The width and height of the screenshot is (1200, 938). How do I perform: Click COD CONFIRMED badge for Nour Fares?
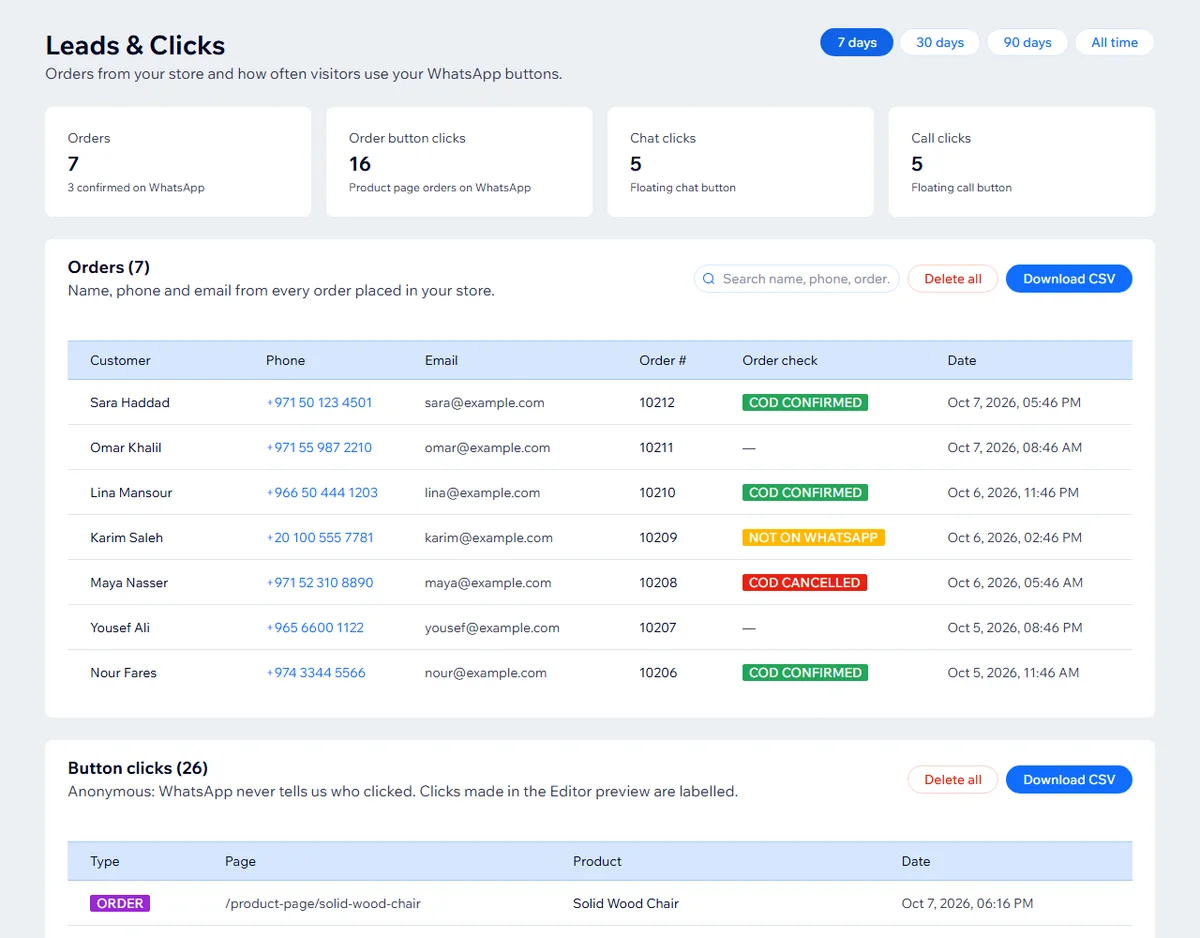click(x=805, y=673)
